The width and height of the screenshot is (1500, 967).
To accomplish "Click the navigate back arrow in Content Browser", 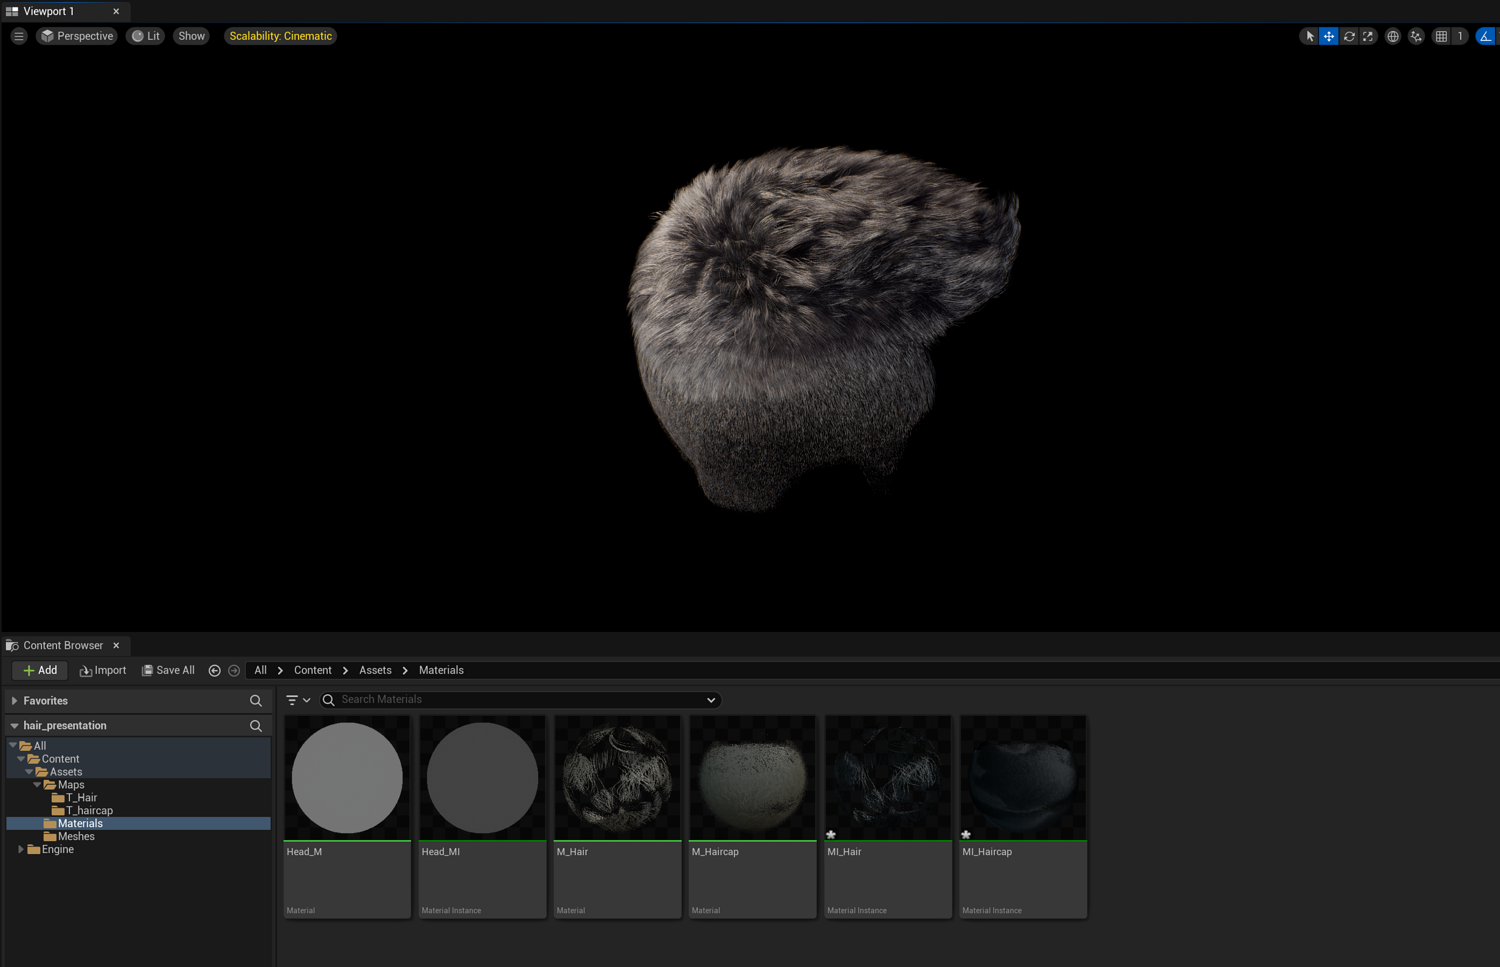I will click(x=214, y=671).
